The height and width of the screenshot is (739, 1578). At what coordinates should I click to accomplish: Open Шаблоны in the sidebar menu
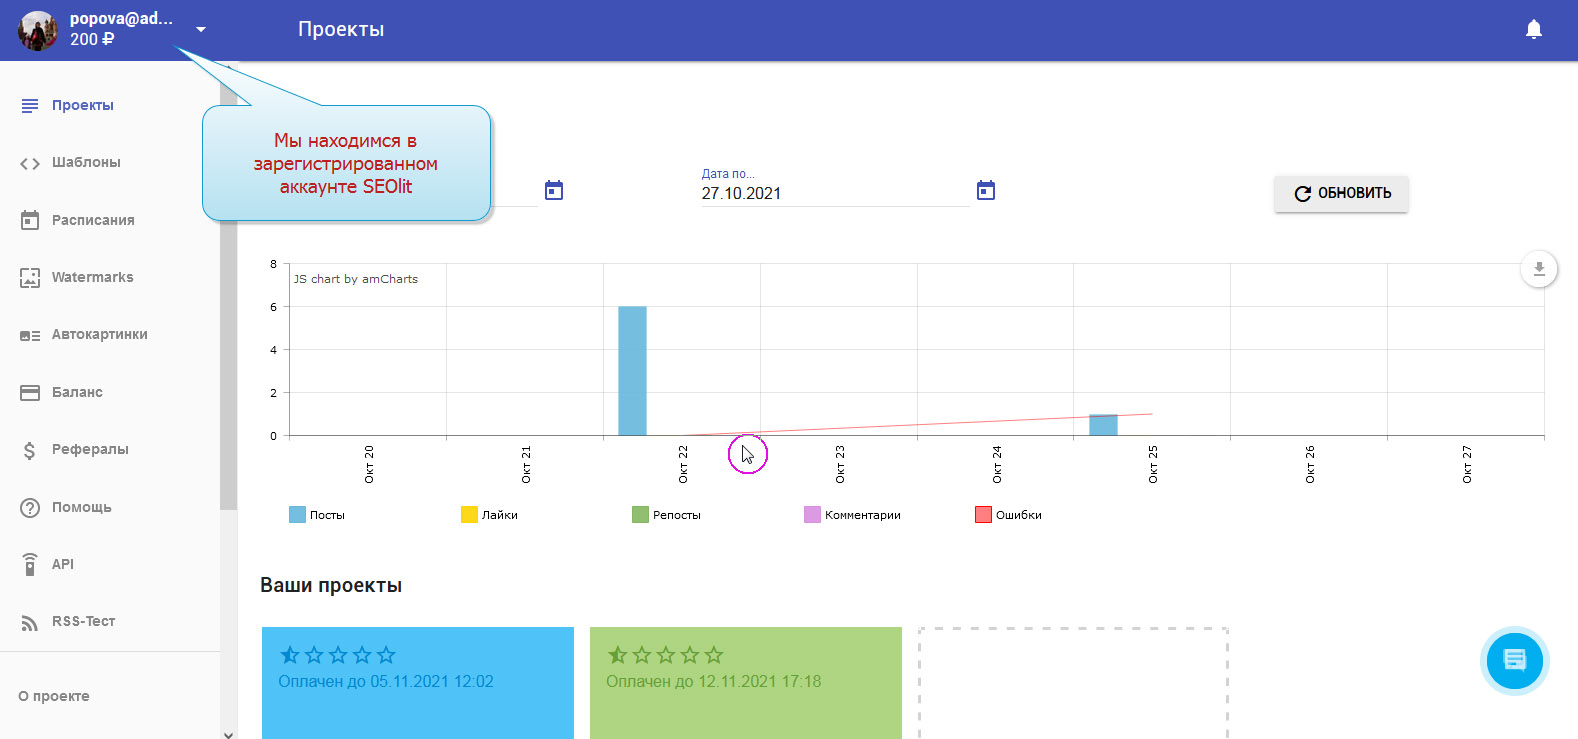click(86, 163)
